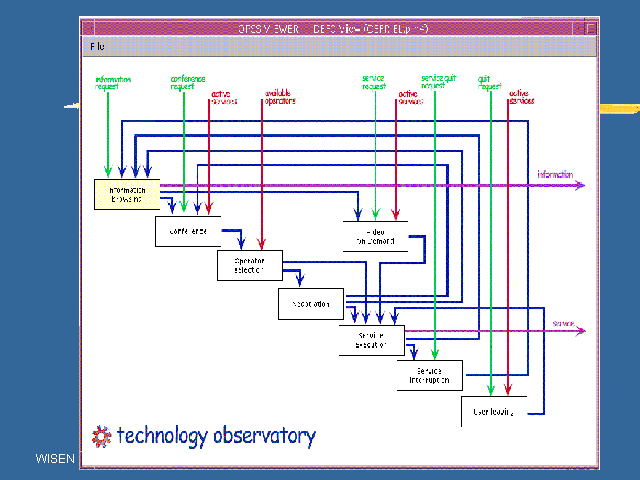Select the User leaving box
Screen dimensions: 640x480
coord(493,411)
